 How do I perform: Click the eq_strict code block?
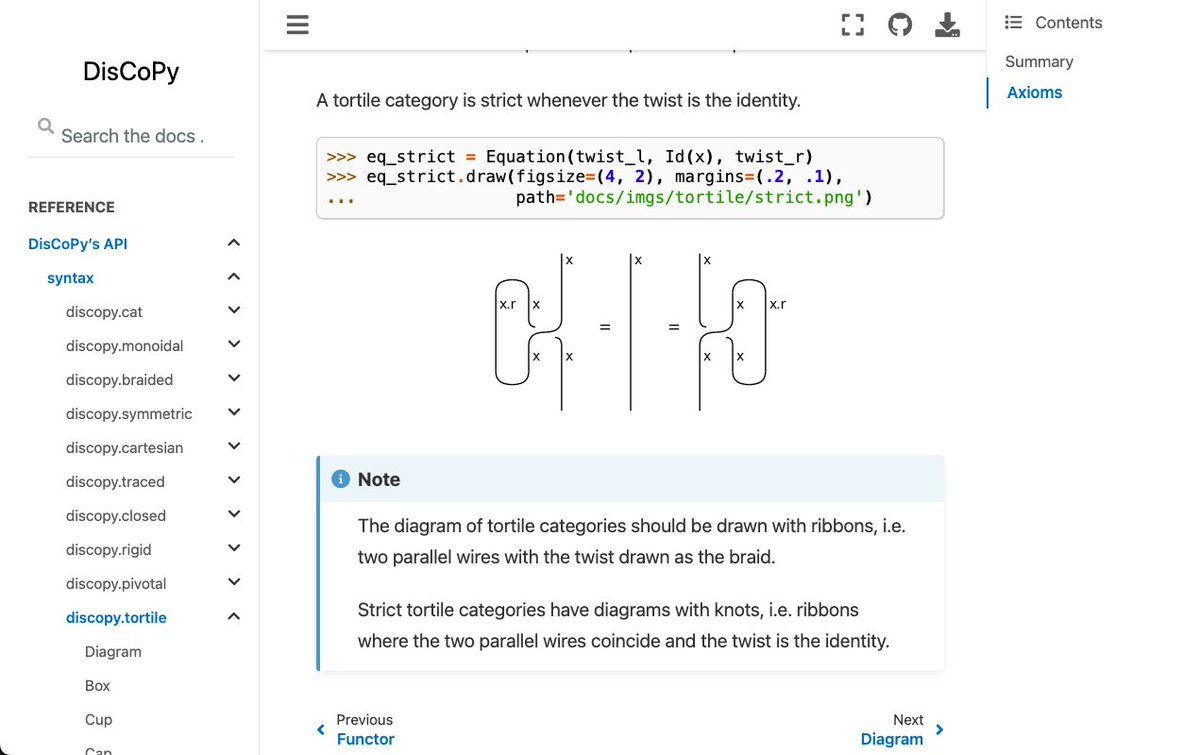pos(630,177)
